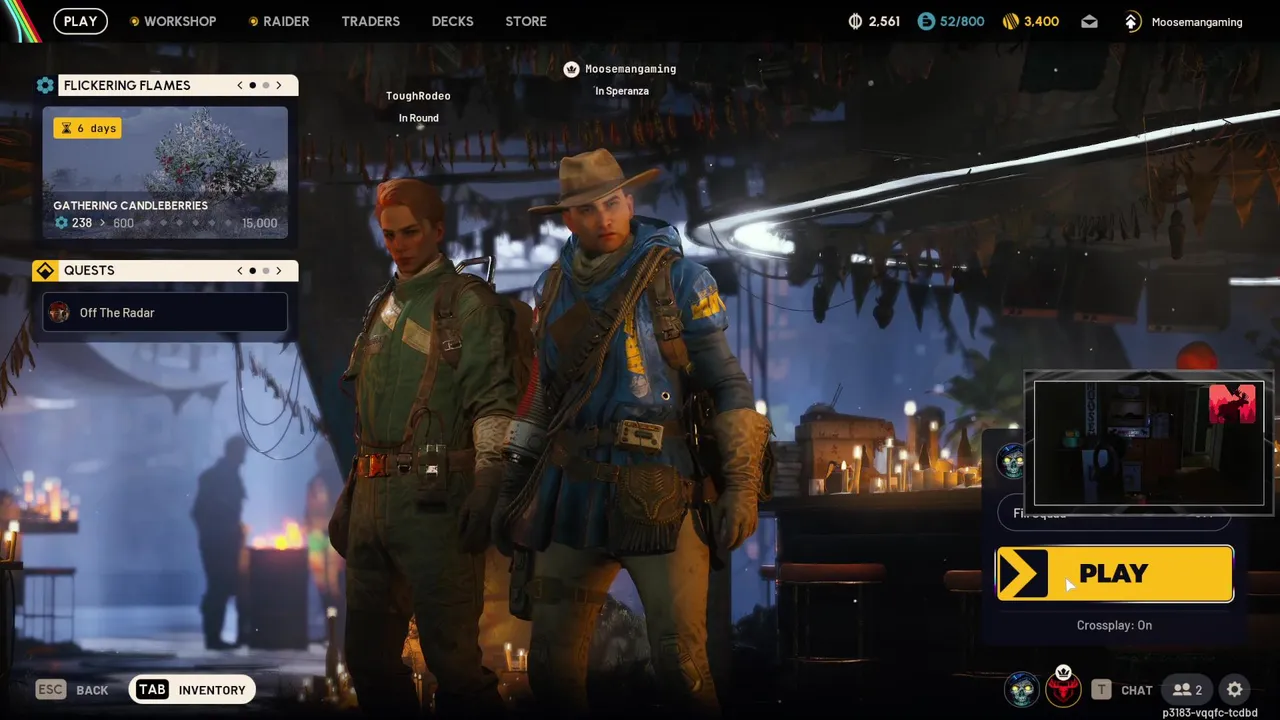
Task: Click the Moosemangaming profile rank icon
Action: (1132, 21)
